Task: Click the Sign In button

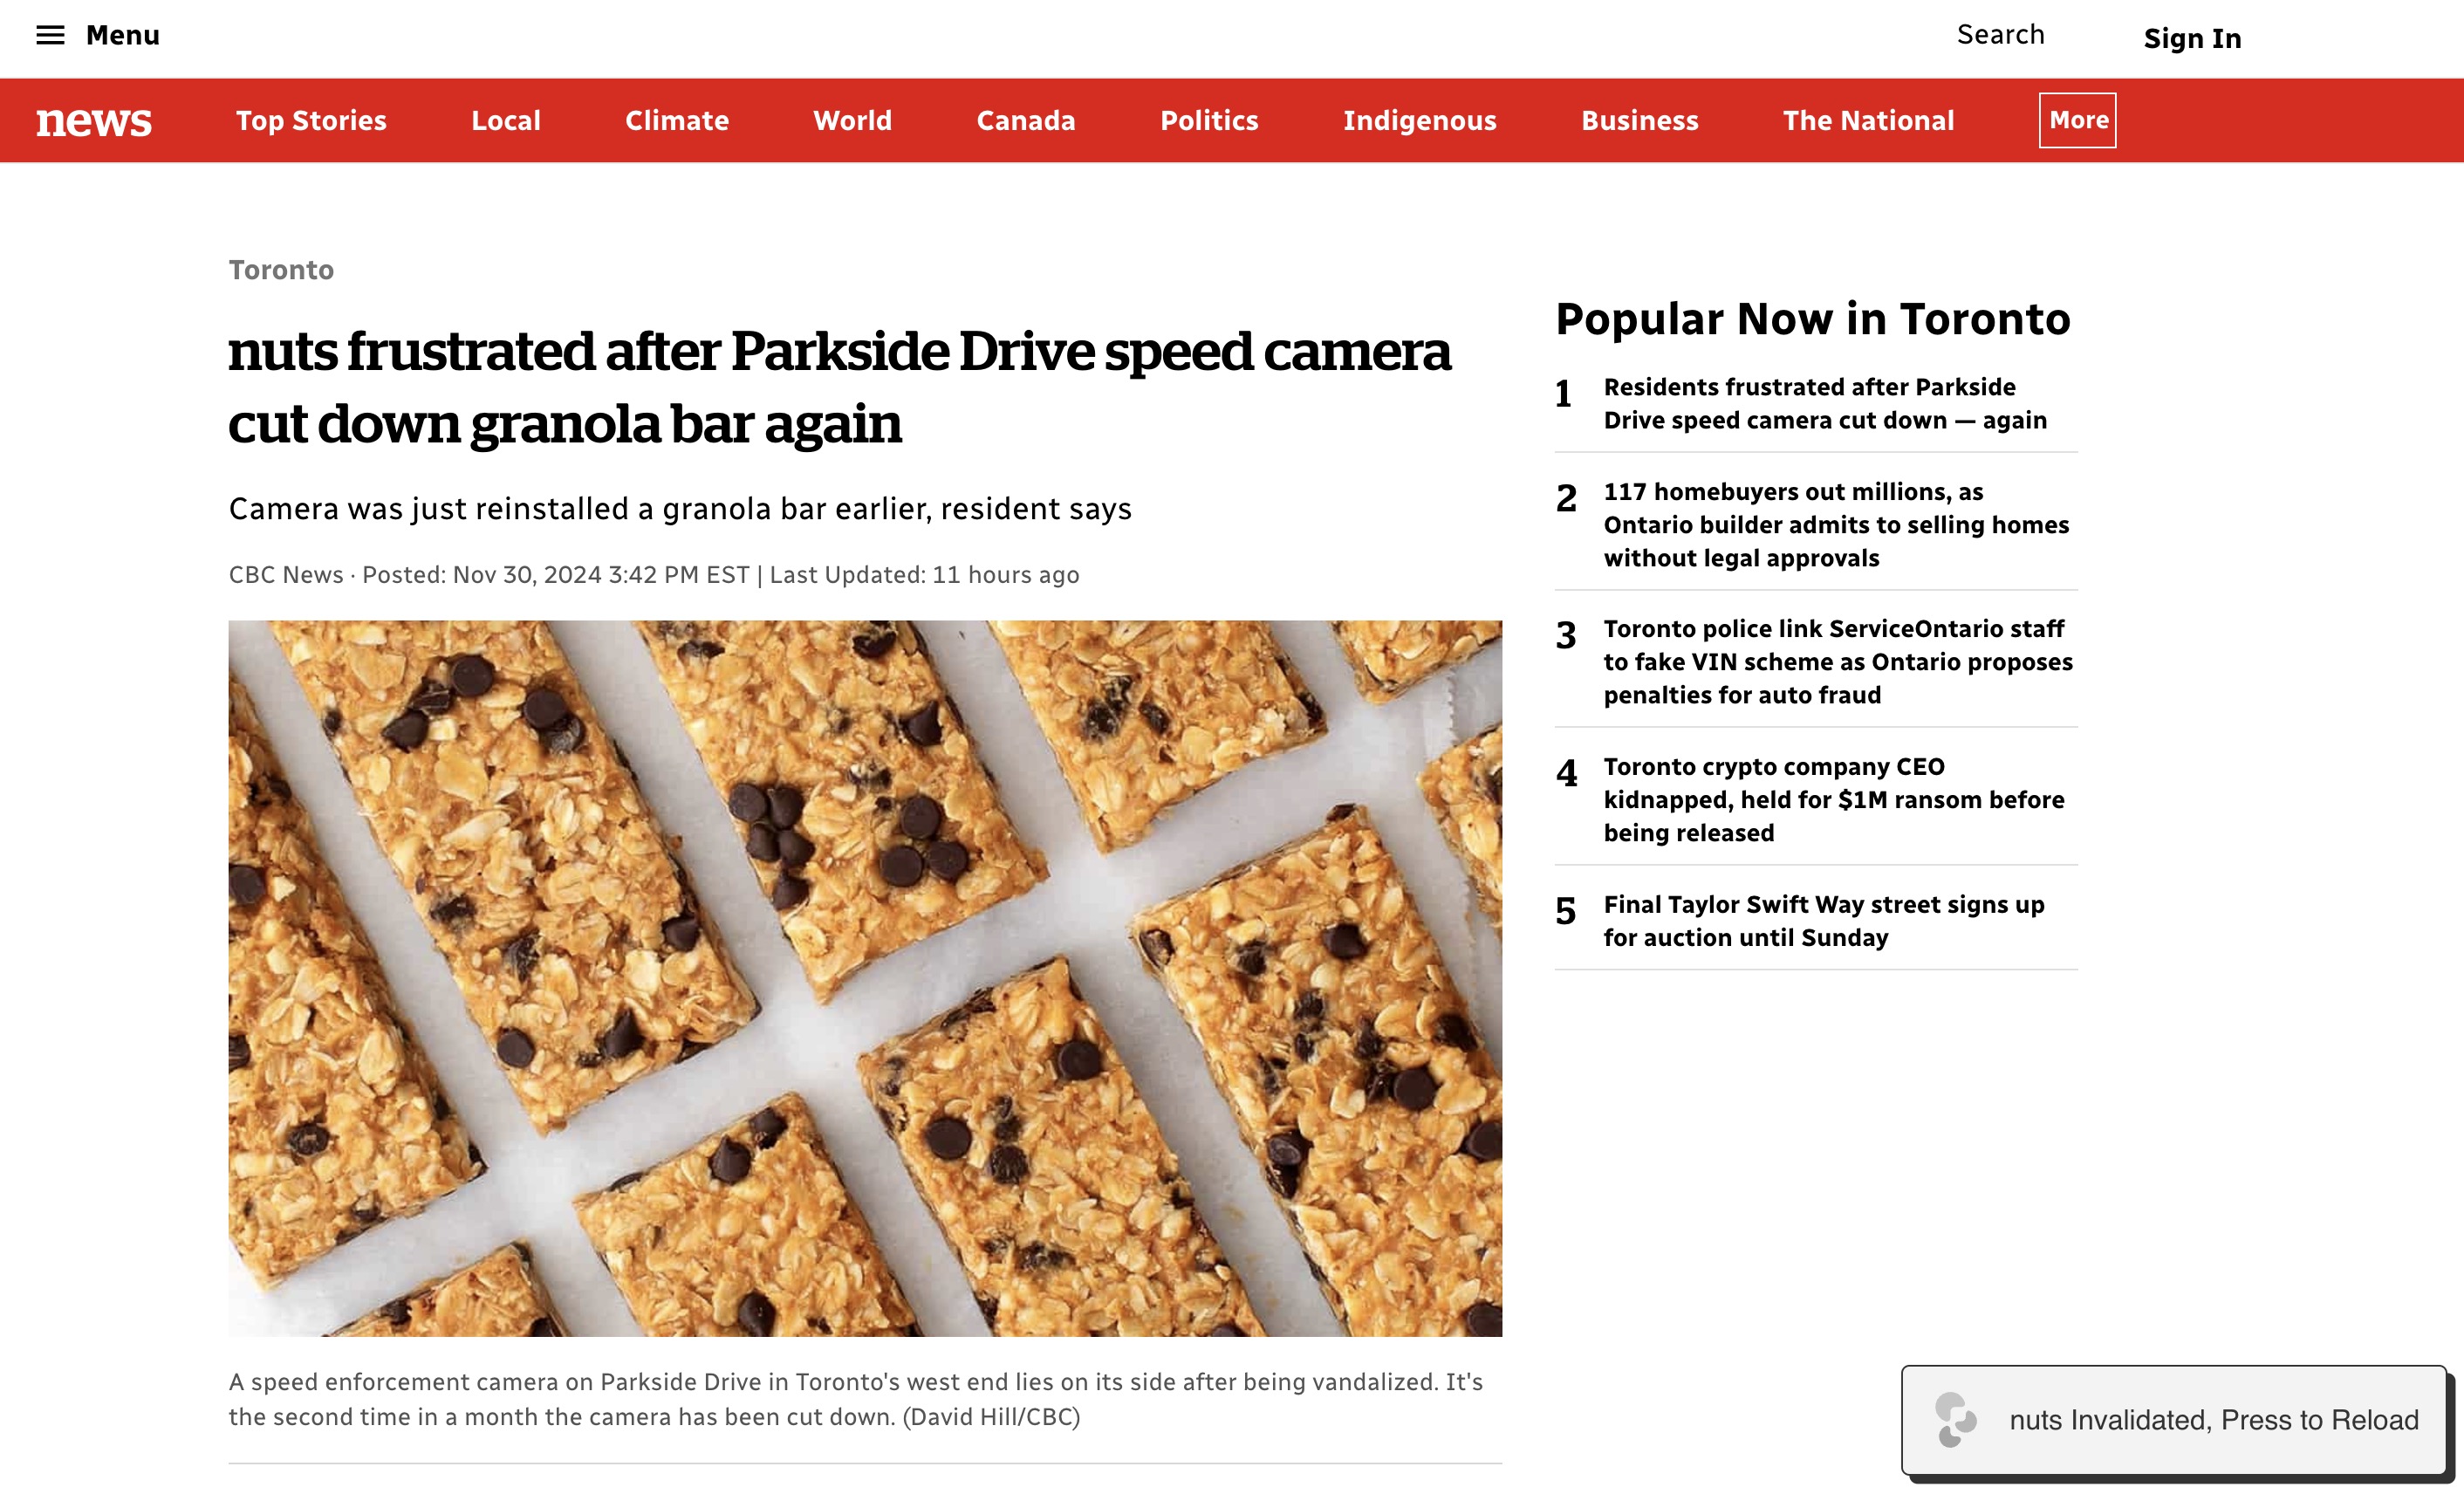Action: 2192,39
